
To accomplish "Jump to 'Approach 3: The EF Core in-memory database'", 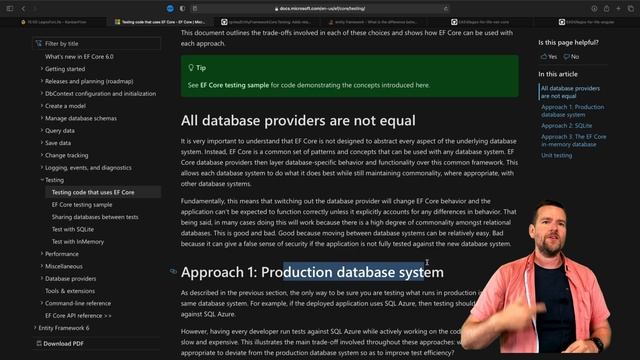I will click(x=573, y=140).
